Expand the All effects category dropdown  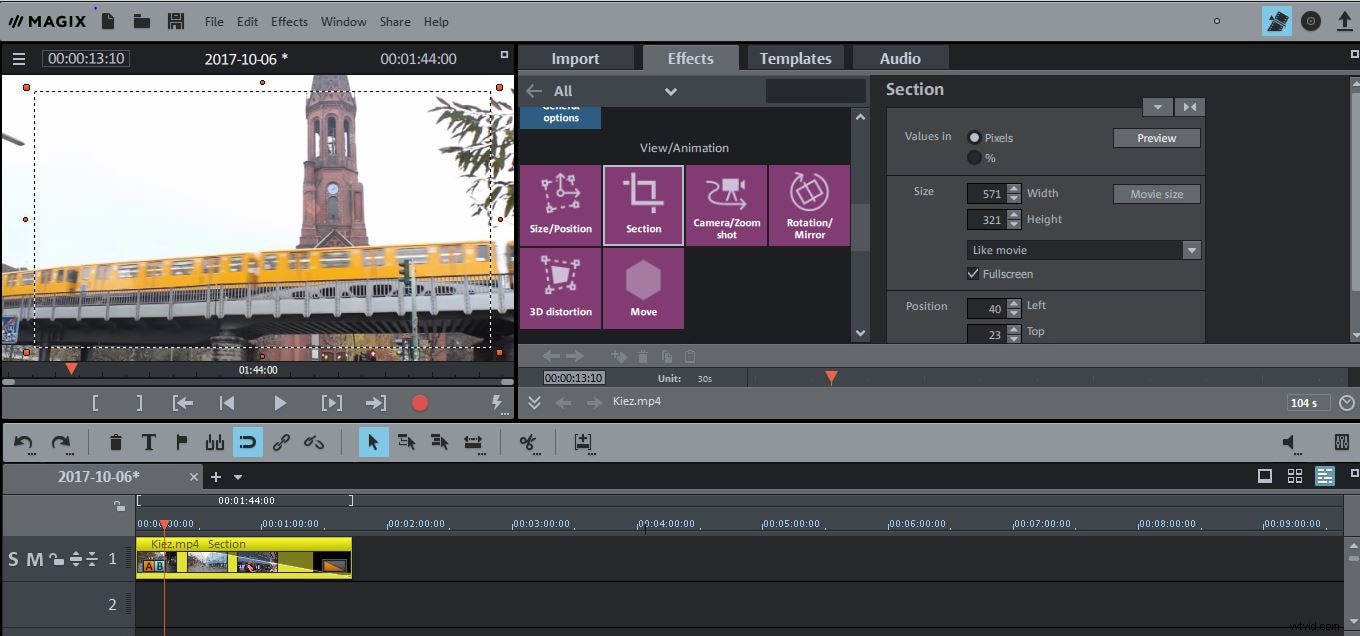point(670,90)
